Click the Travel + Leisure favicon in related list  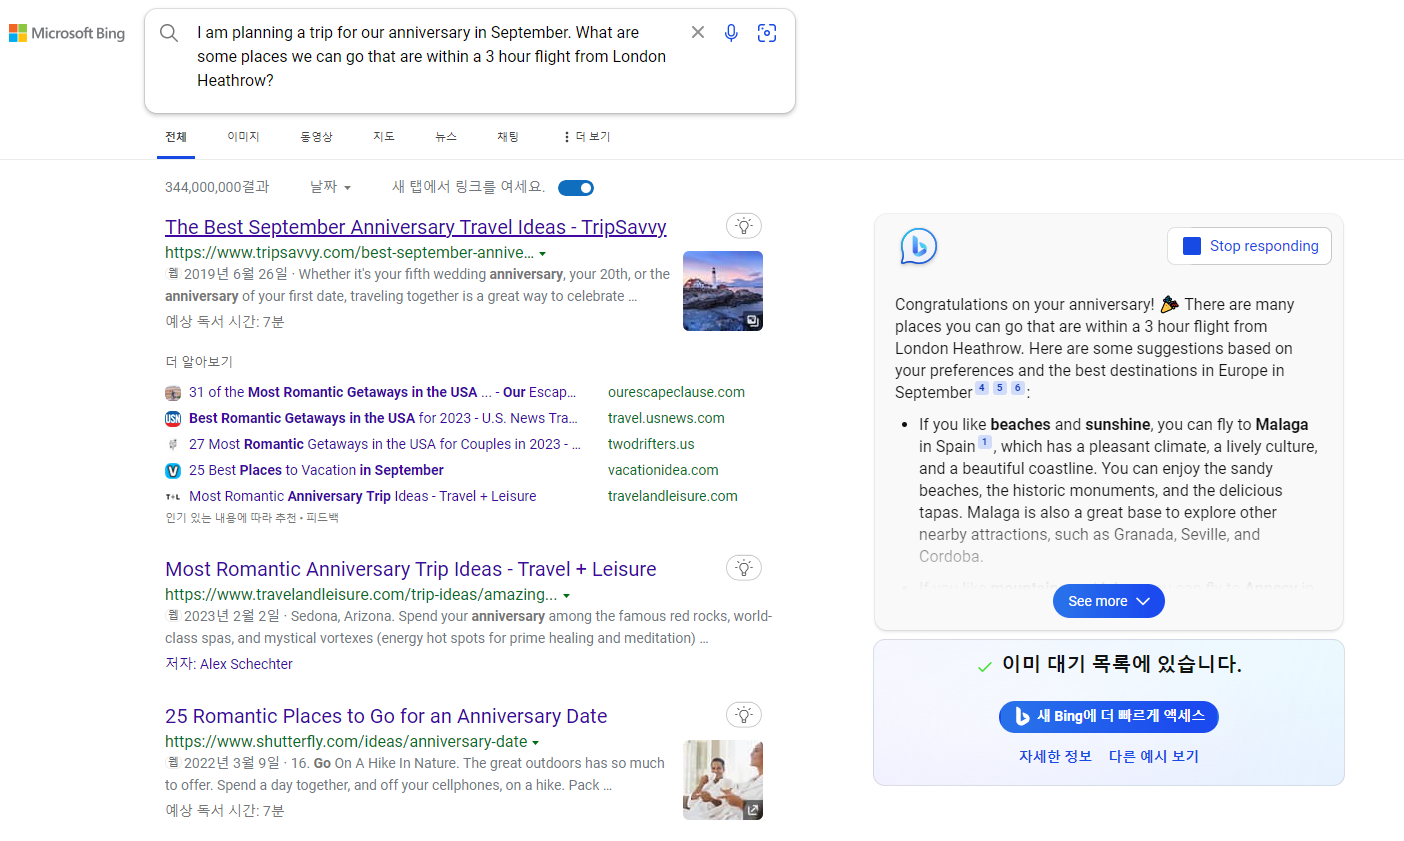[173, 497]
